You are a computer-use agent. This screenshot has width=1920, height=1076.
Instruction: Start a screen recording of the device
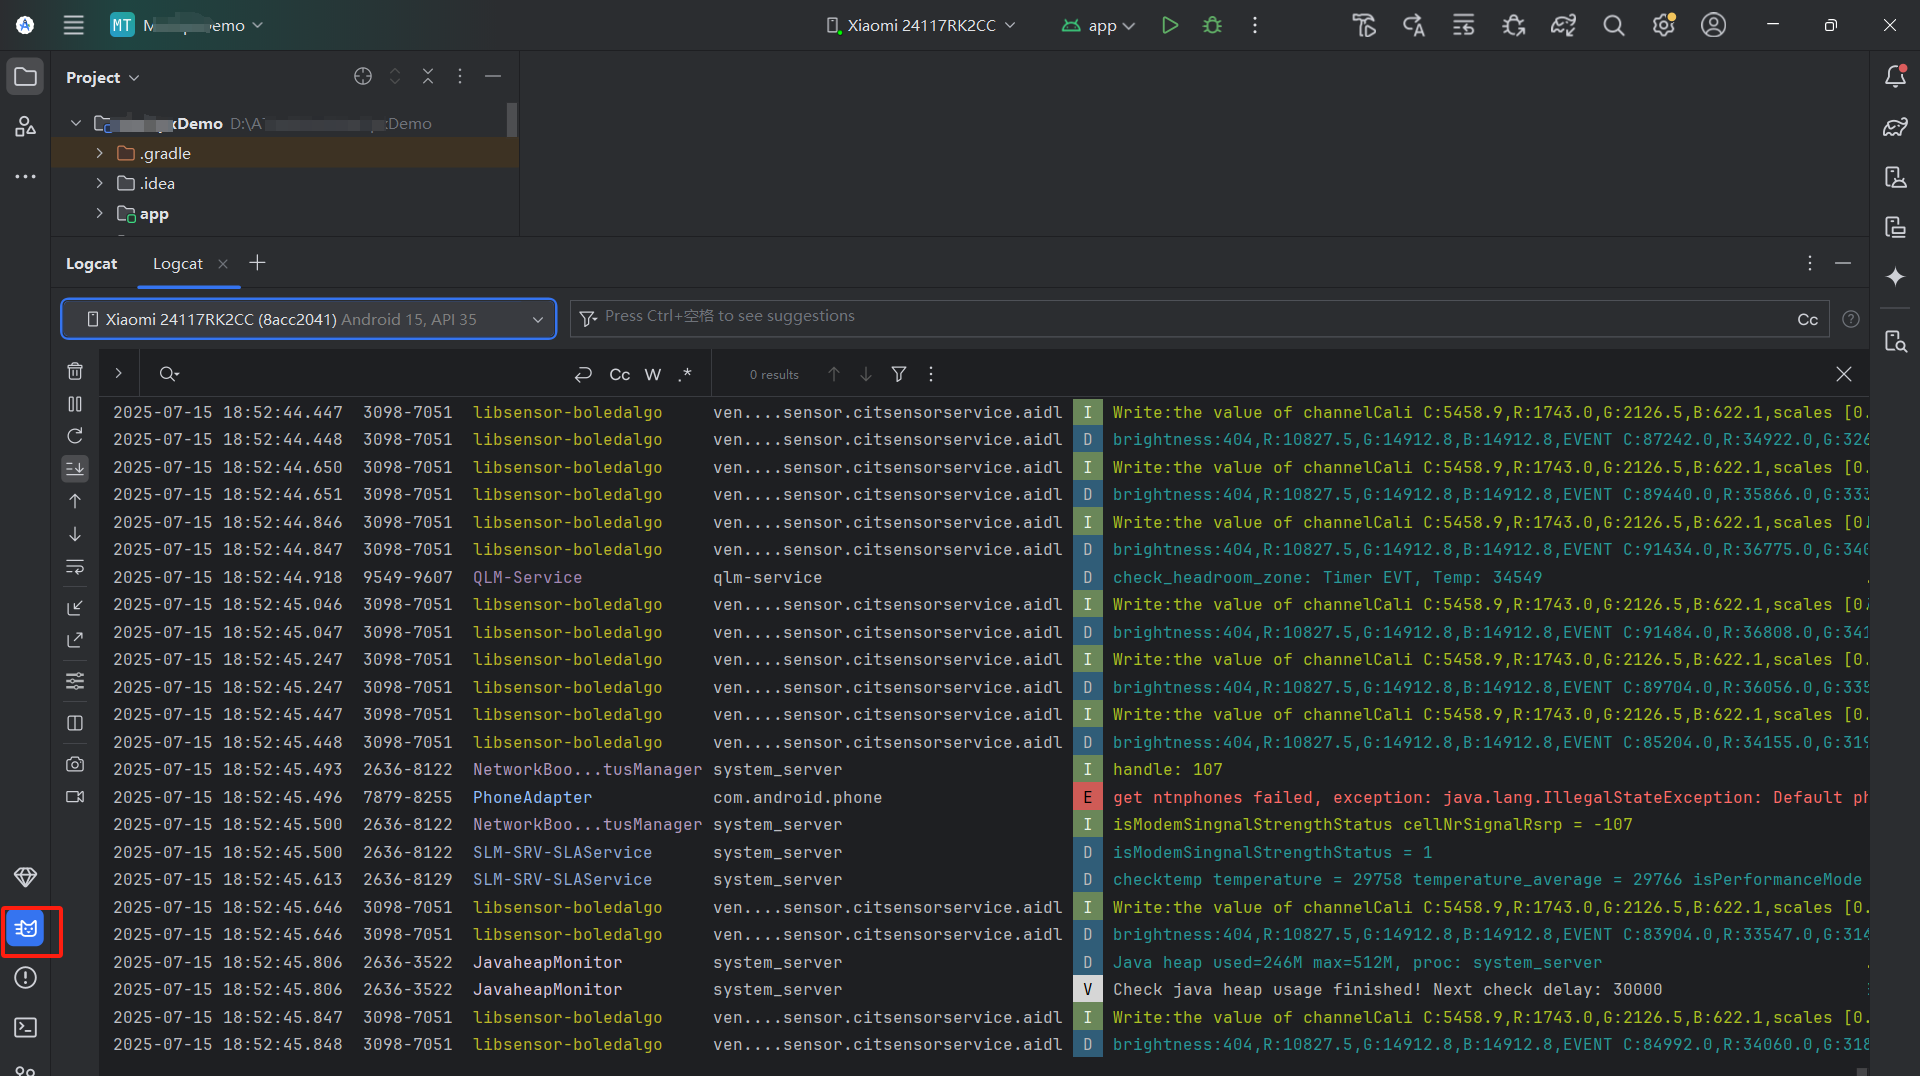pos(75,796)
